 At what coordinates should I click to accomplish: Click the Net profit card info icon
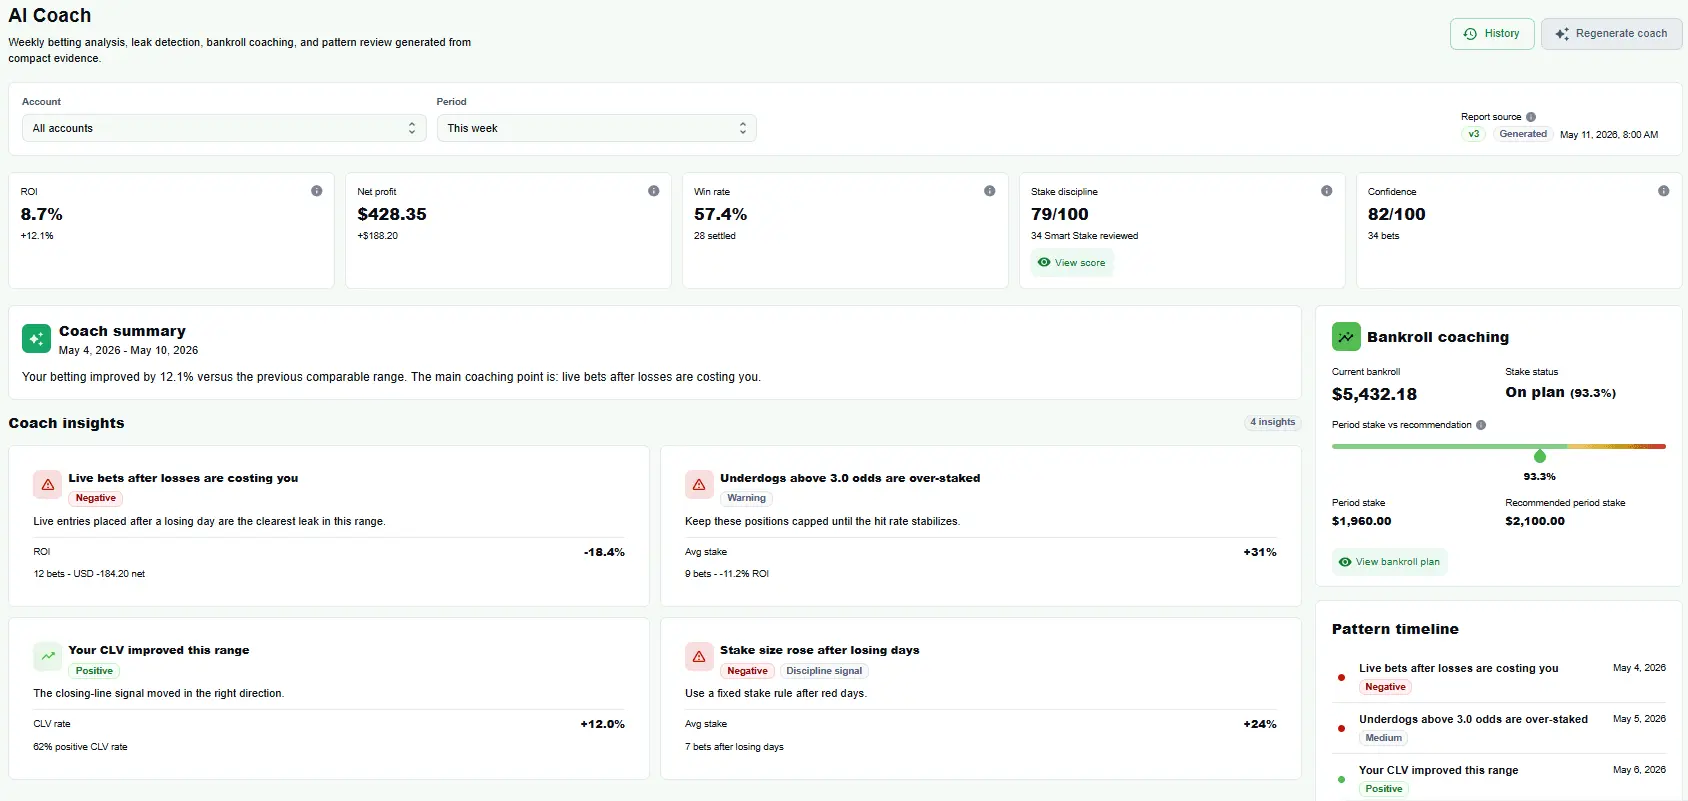[x=654, y=191]
